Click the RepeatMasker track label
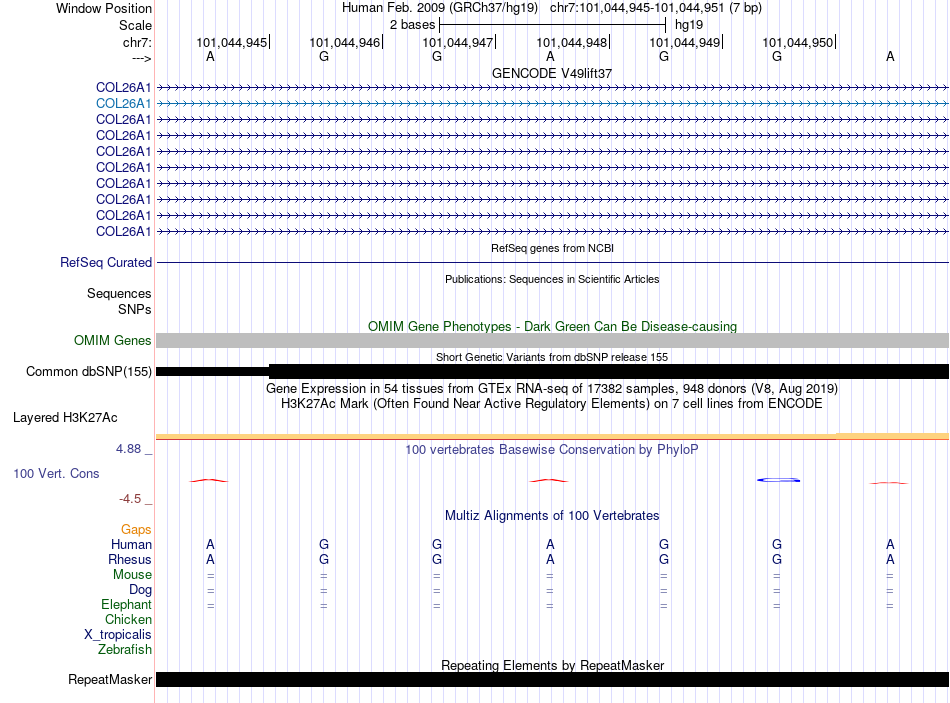 [110, 680]
